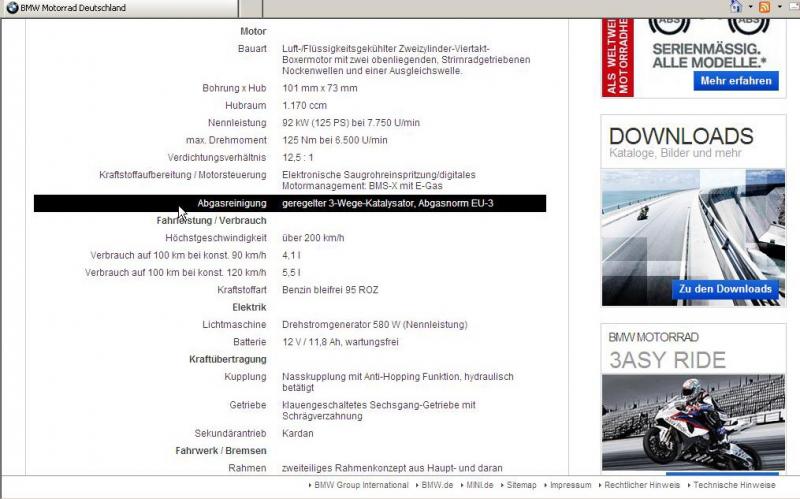This screenshot has height=499, width=800.
Task: Click the Mehr erfahren button
Action: click(x=736, y=81)
